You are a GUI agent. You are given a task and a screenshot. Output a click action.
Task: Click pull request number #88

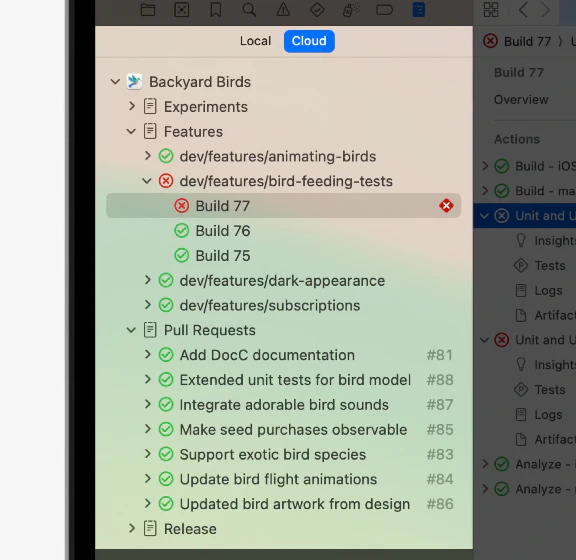[440, 380]
